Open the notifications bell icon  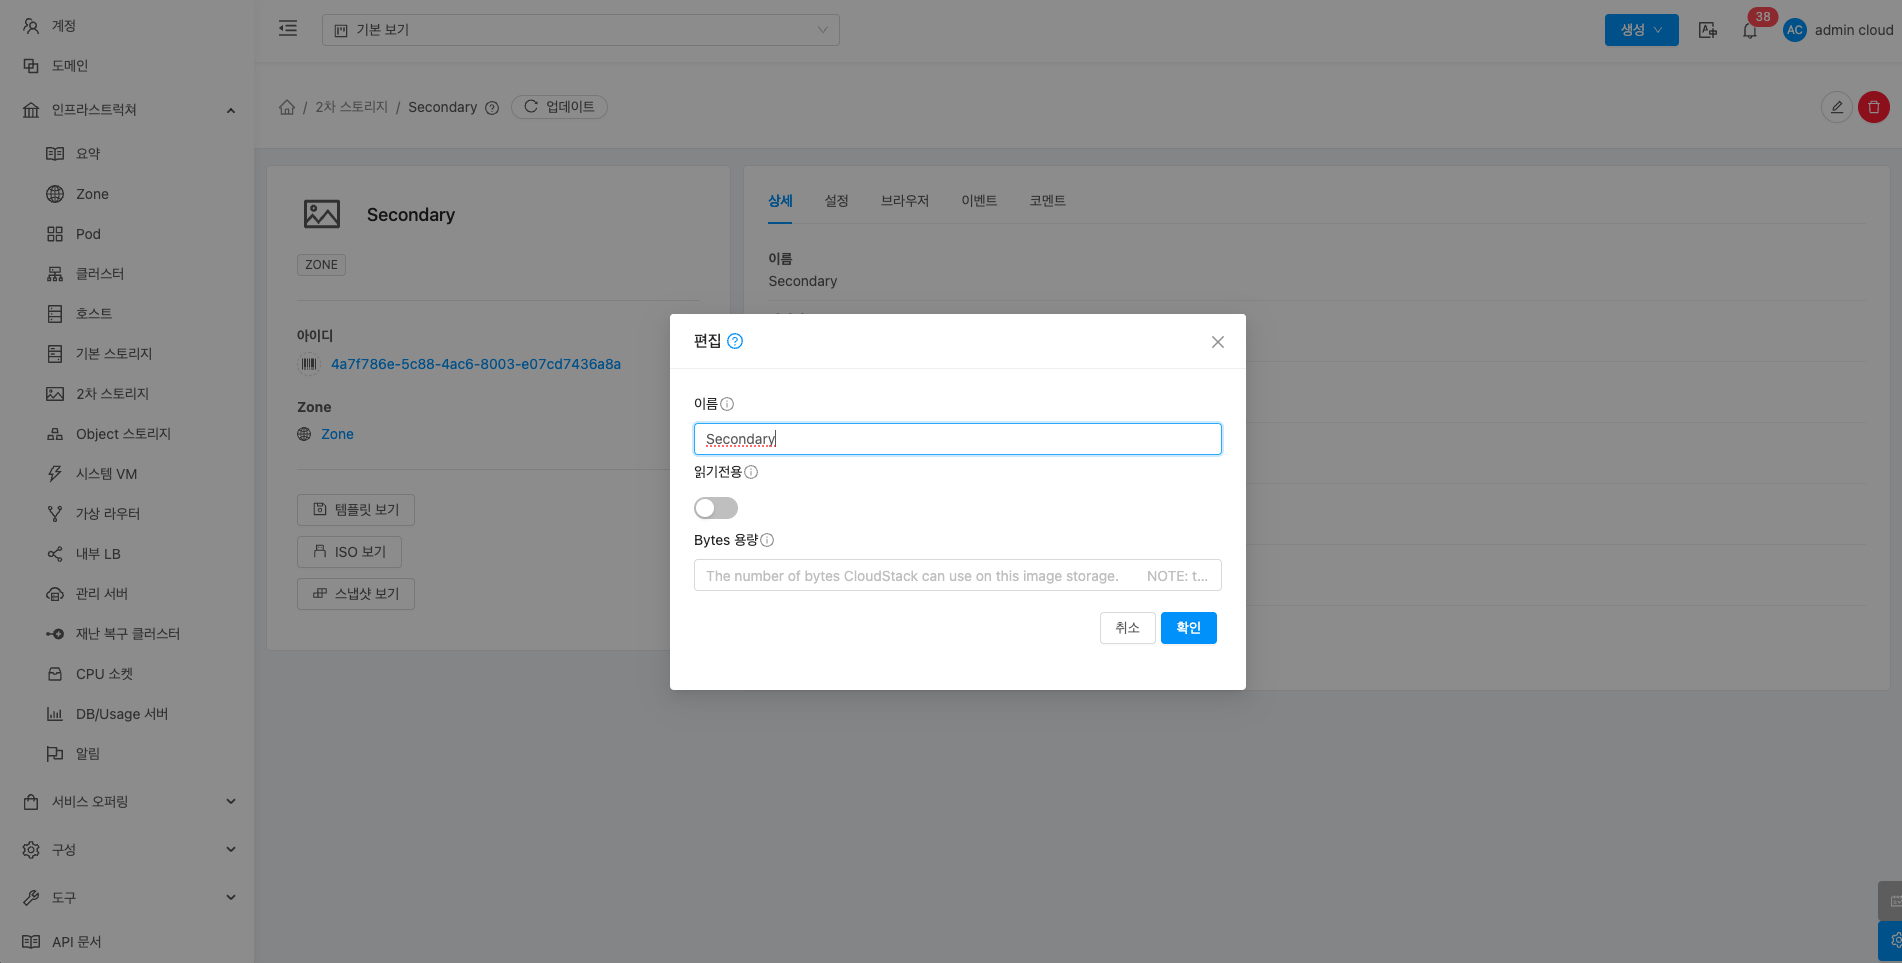point(1749,30)
